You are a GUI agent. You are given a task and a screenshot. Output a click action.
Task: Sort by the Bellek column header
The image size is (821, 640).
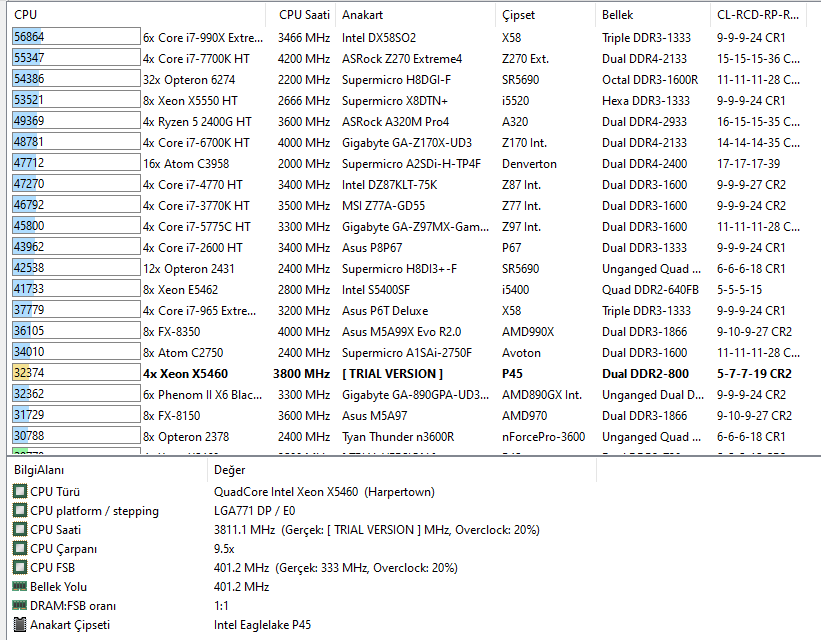coord(653,15)
